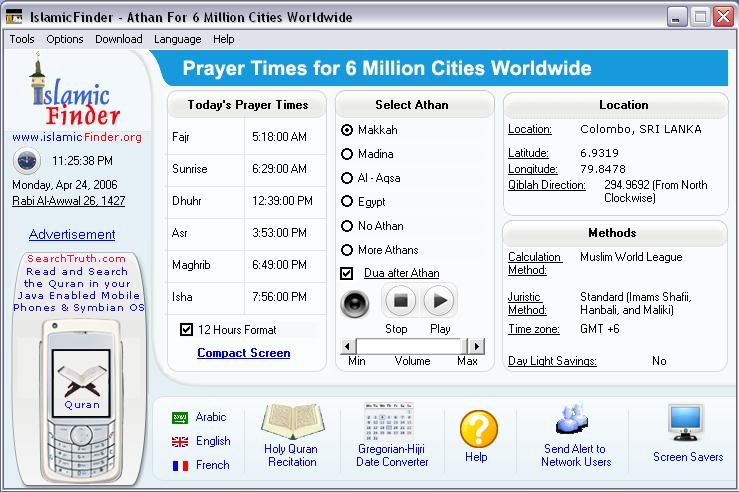
Task: Click the IslamicFinder logo
Action: click(75, 92)
